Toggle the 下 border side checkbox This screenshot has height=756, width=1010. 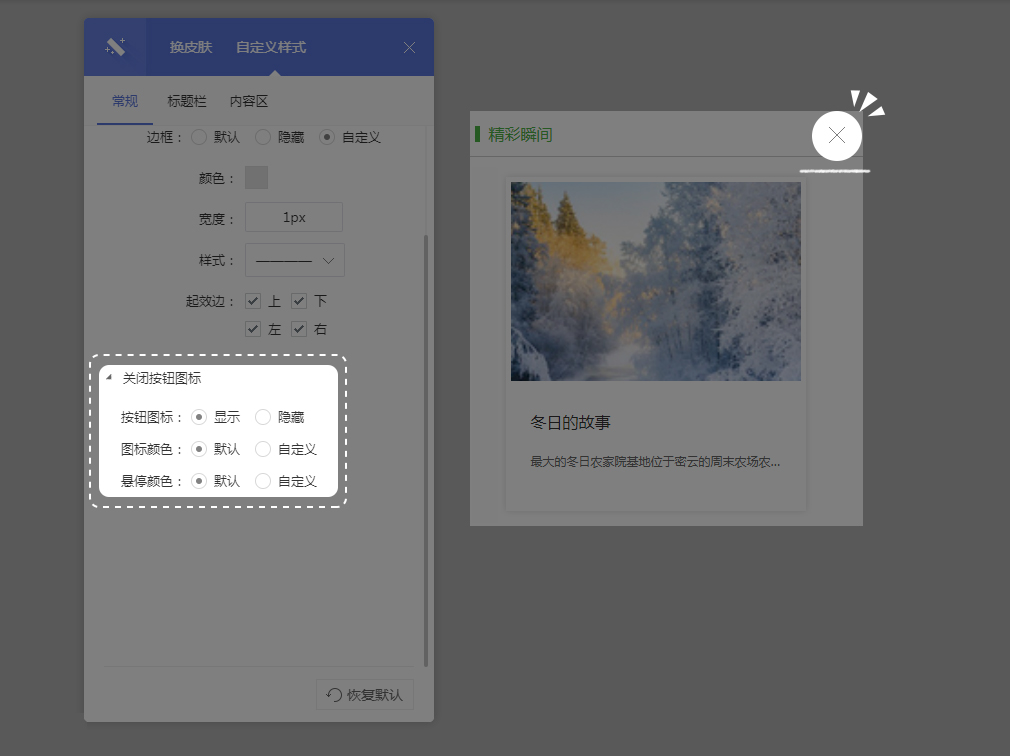299,301
